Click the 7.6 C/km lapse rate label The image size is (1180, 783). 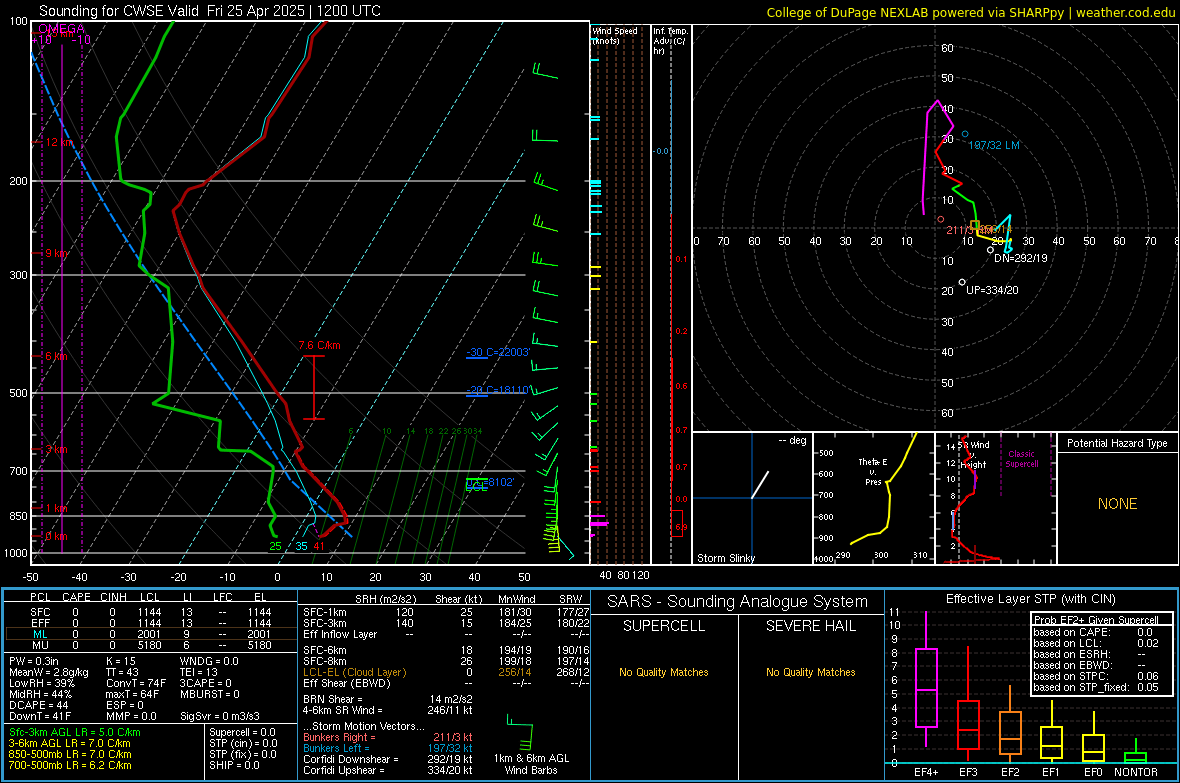pos(319,346)
